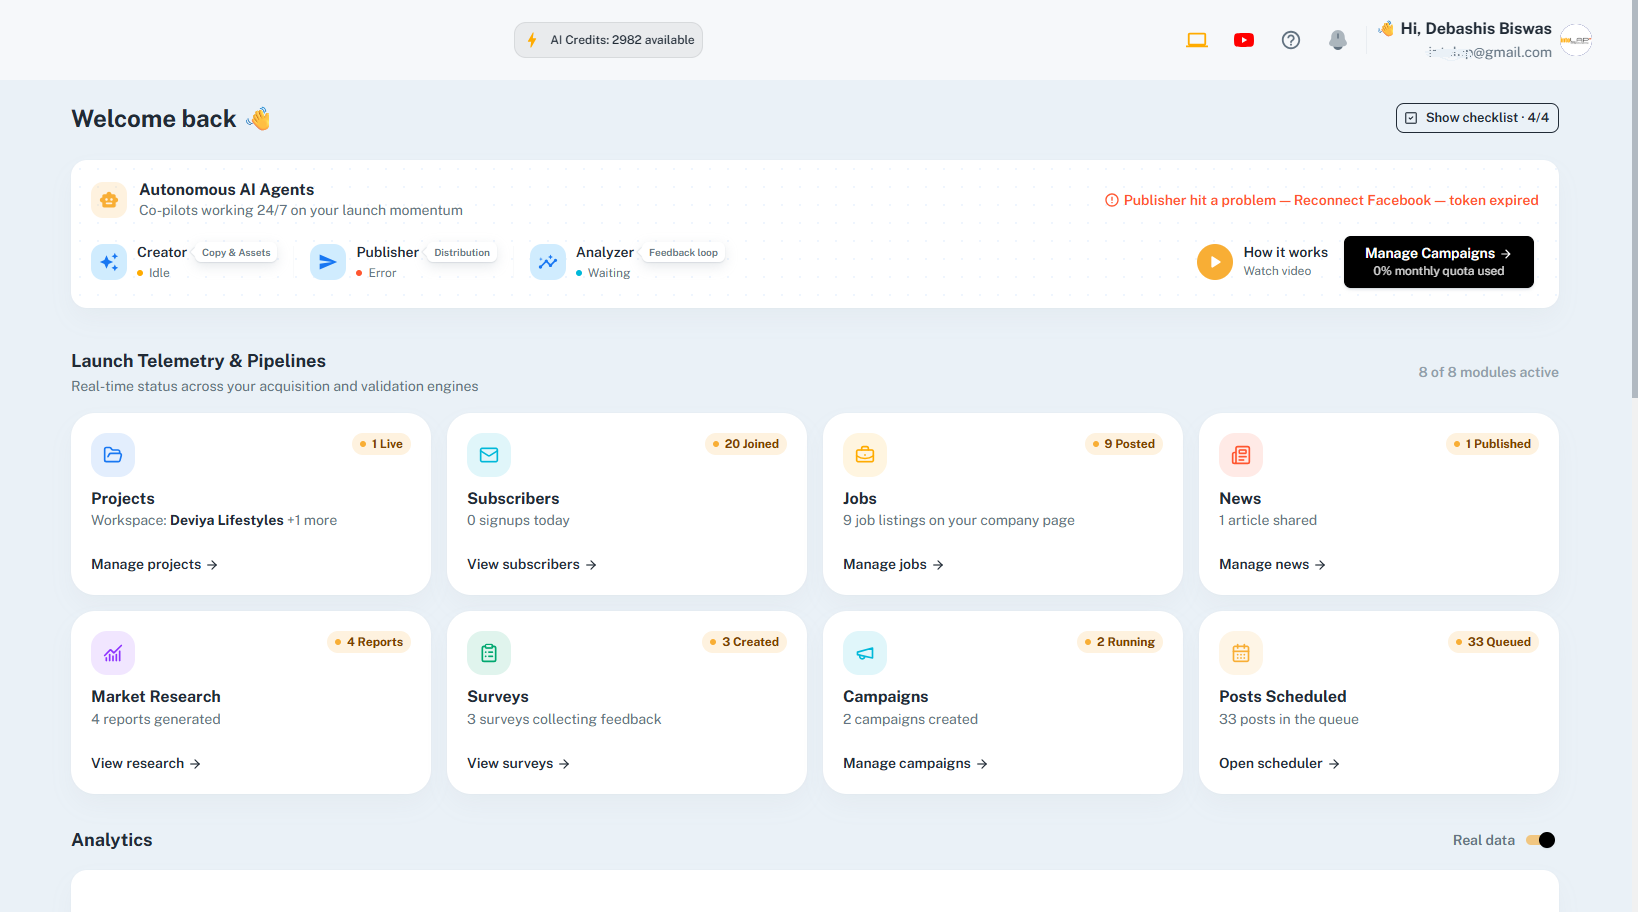Click the AI Credits available badge
Screen dimensions: 1638x912
click(x=608, y=40)
